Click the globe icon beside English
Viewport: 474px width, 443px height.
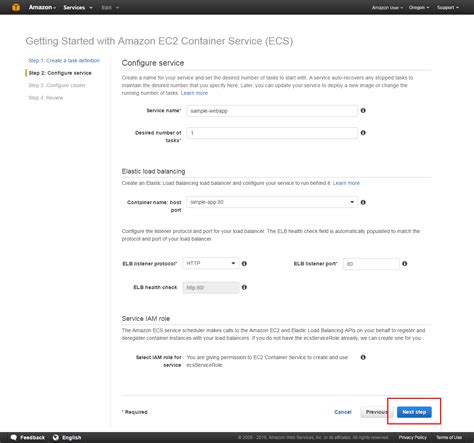coord(56,437)
